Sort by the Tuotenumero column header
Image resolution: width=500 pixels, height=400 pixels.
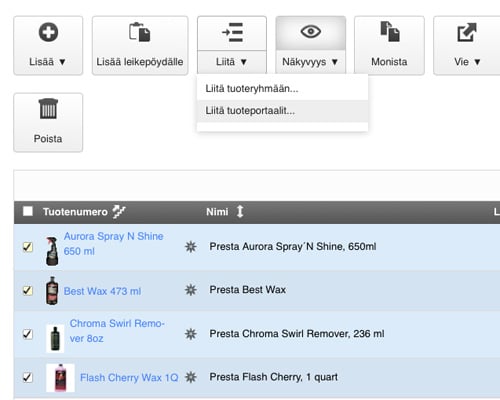point(75,212)
